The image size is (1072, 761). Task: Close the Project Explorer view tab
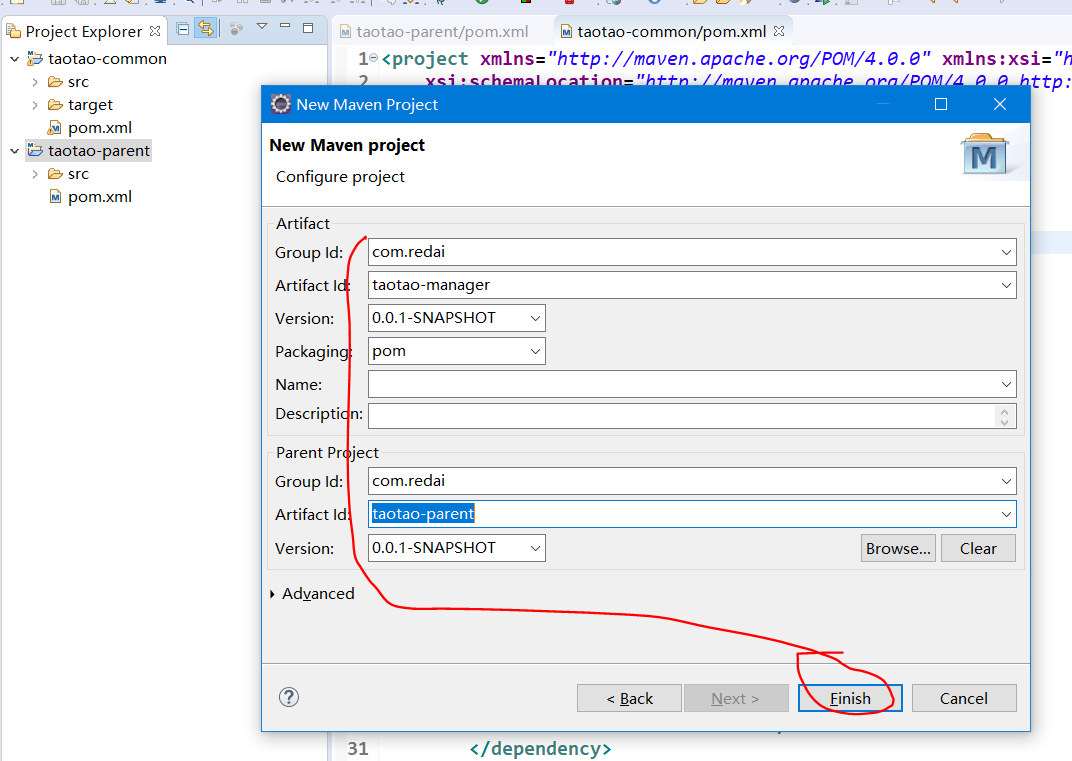click(x=155, y=31)
